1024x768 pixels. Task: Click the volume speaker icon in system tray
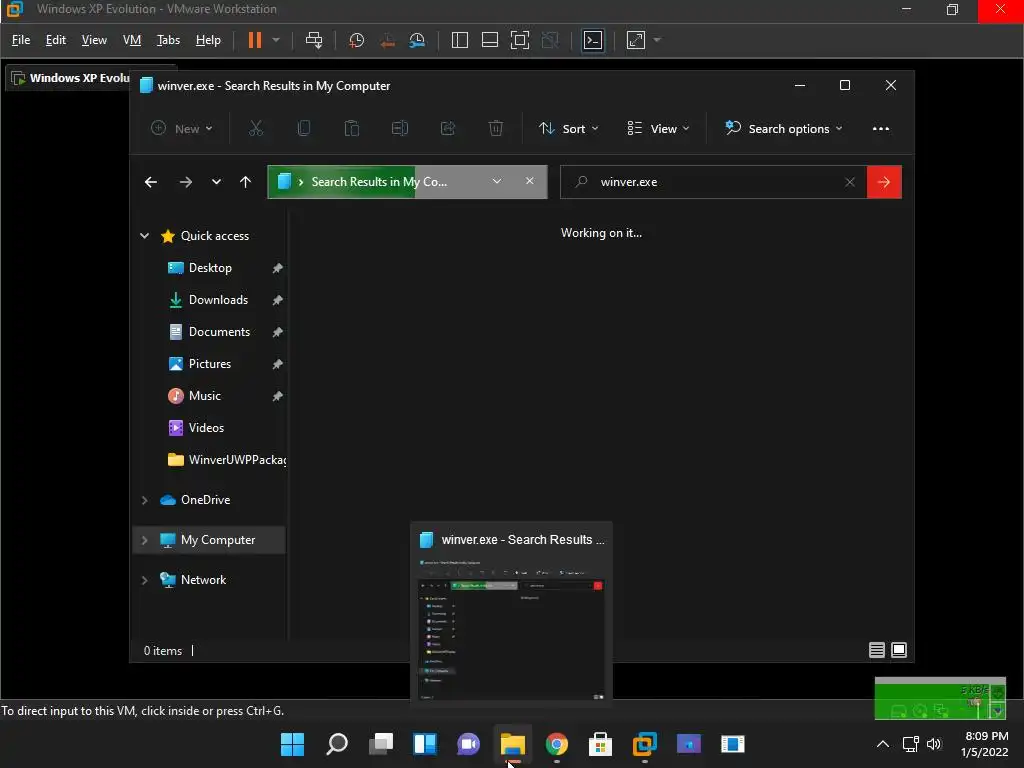pos(935,744)
